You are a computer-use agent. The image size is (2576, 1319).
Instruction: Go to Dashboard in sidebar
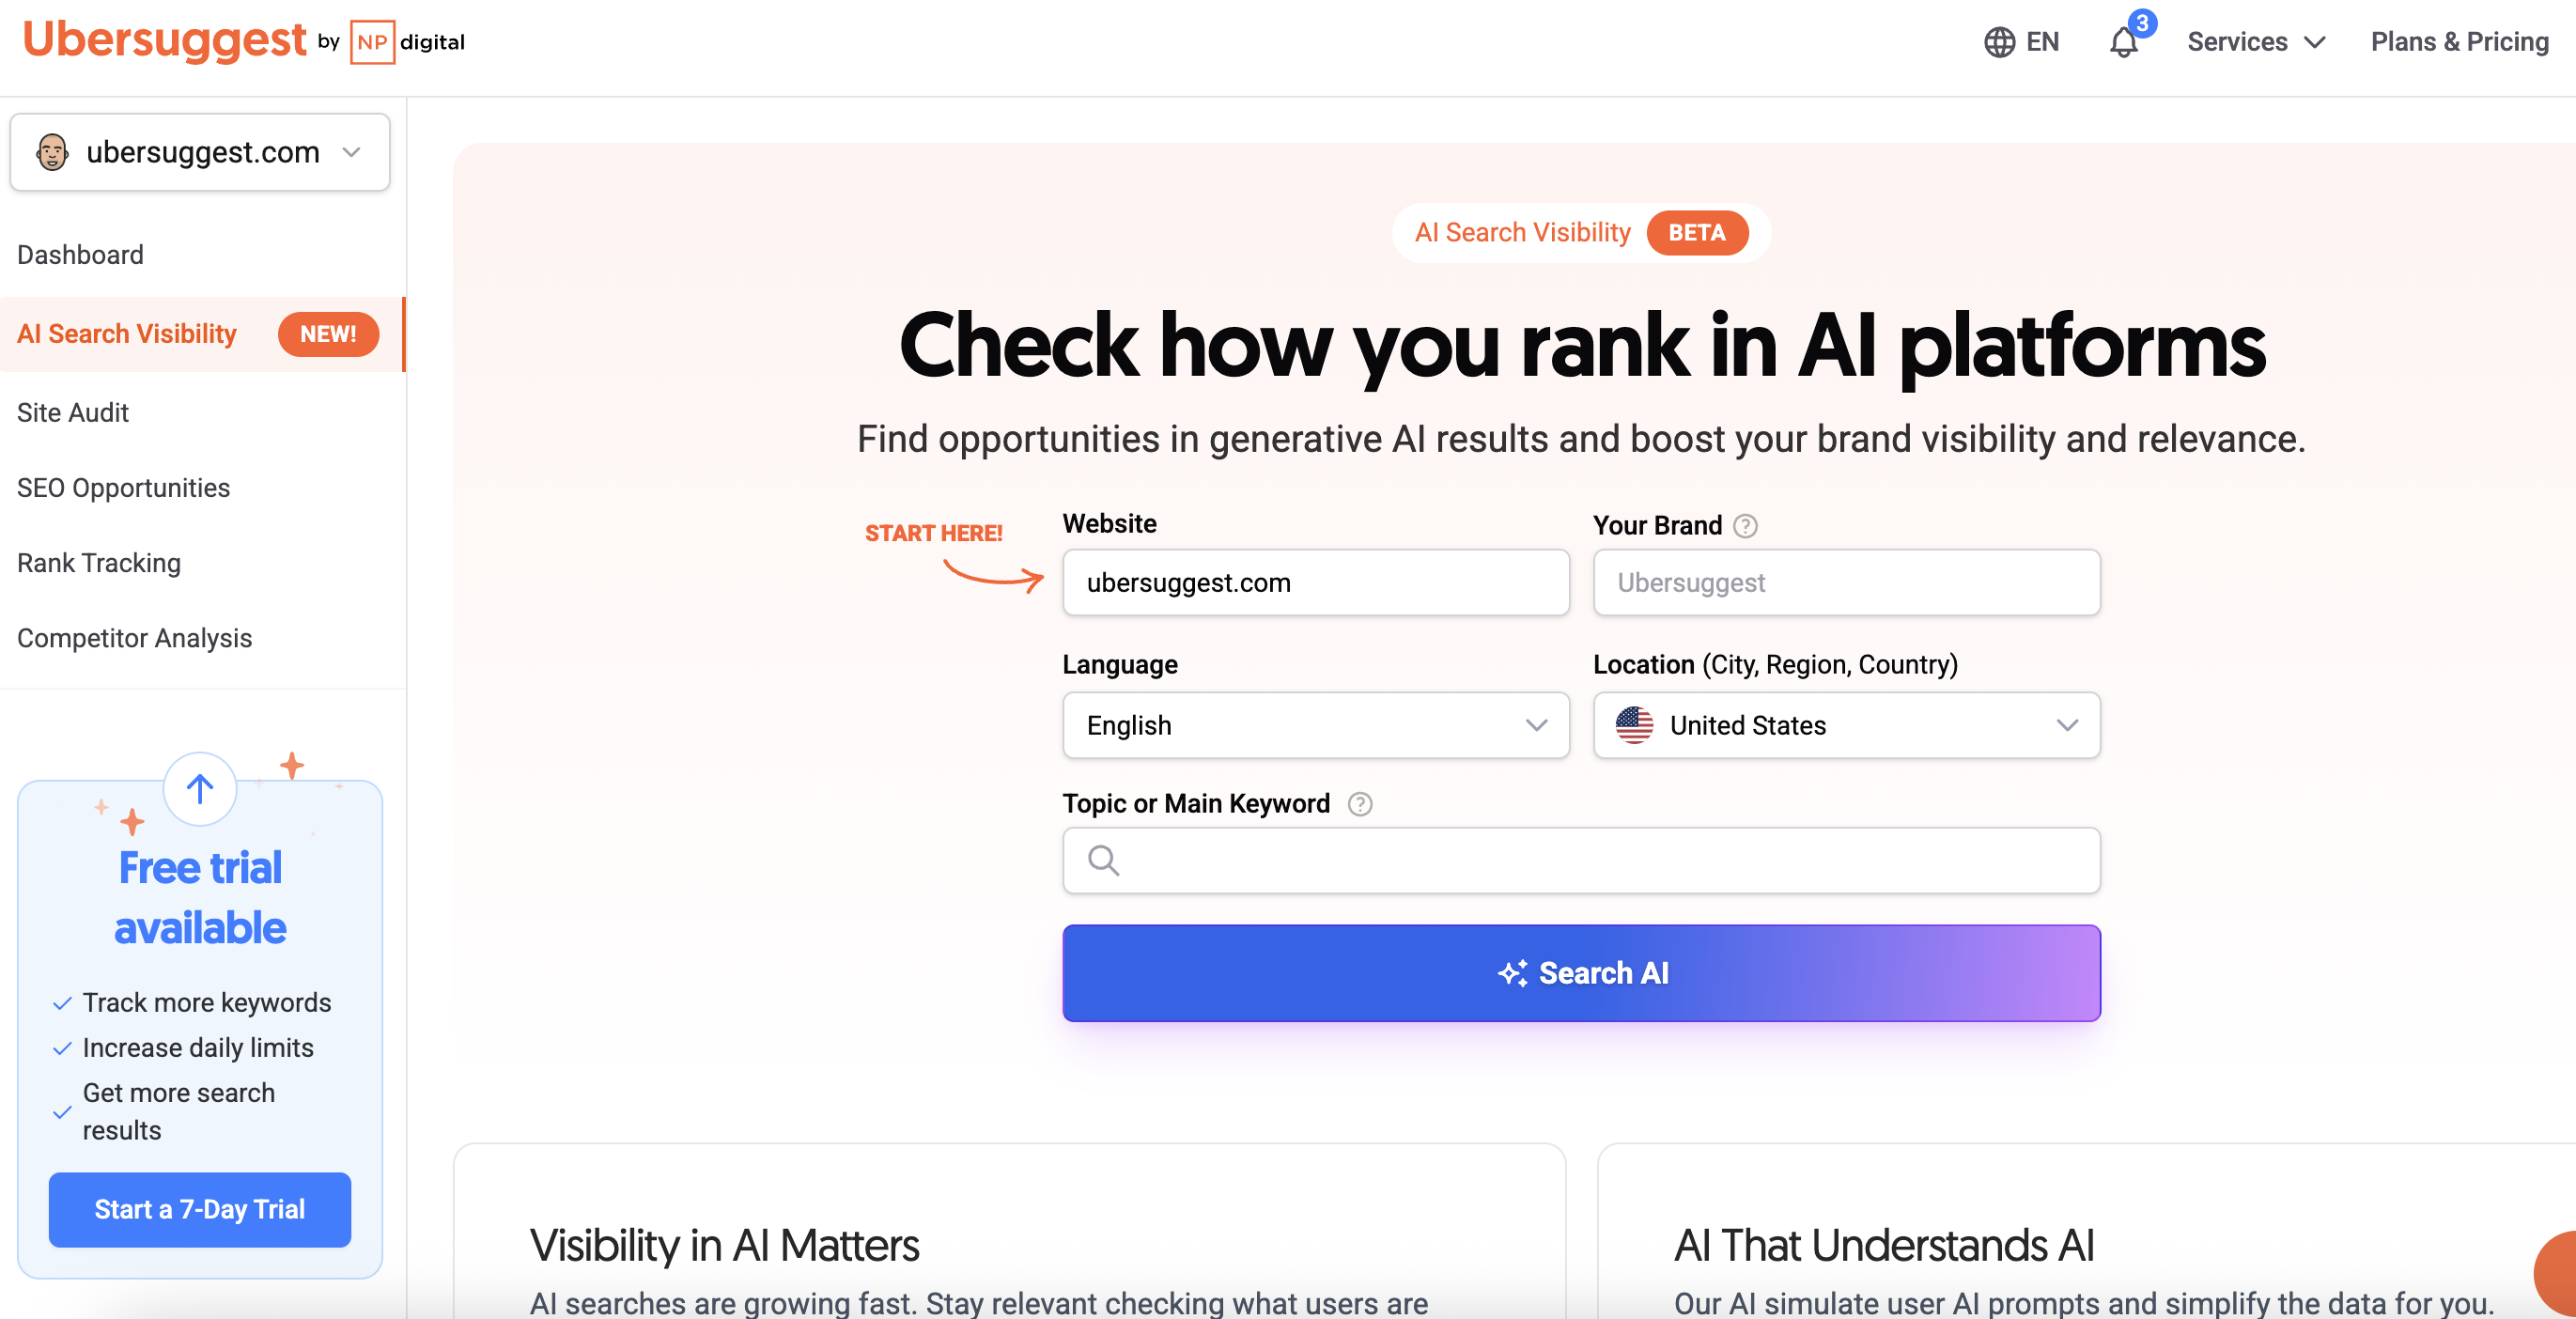(x=80, y=255)
